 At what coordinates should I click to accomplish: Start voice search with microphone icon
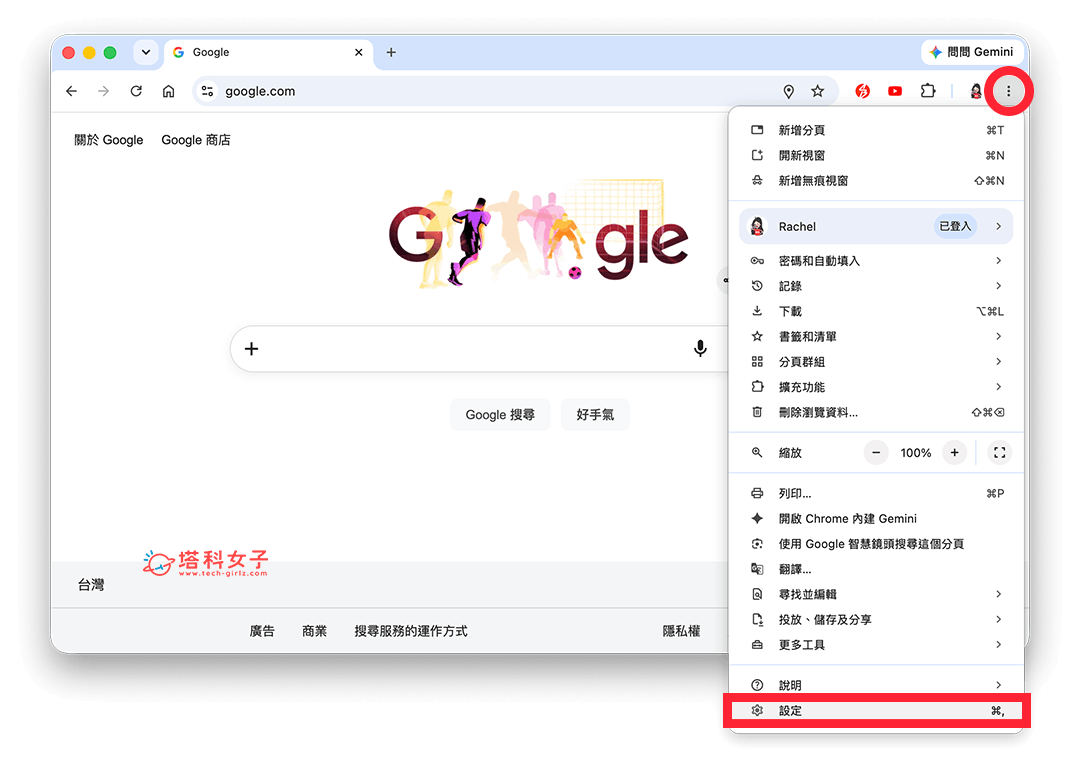point(700,348)
